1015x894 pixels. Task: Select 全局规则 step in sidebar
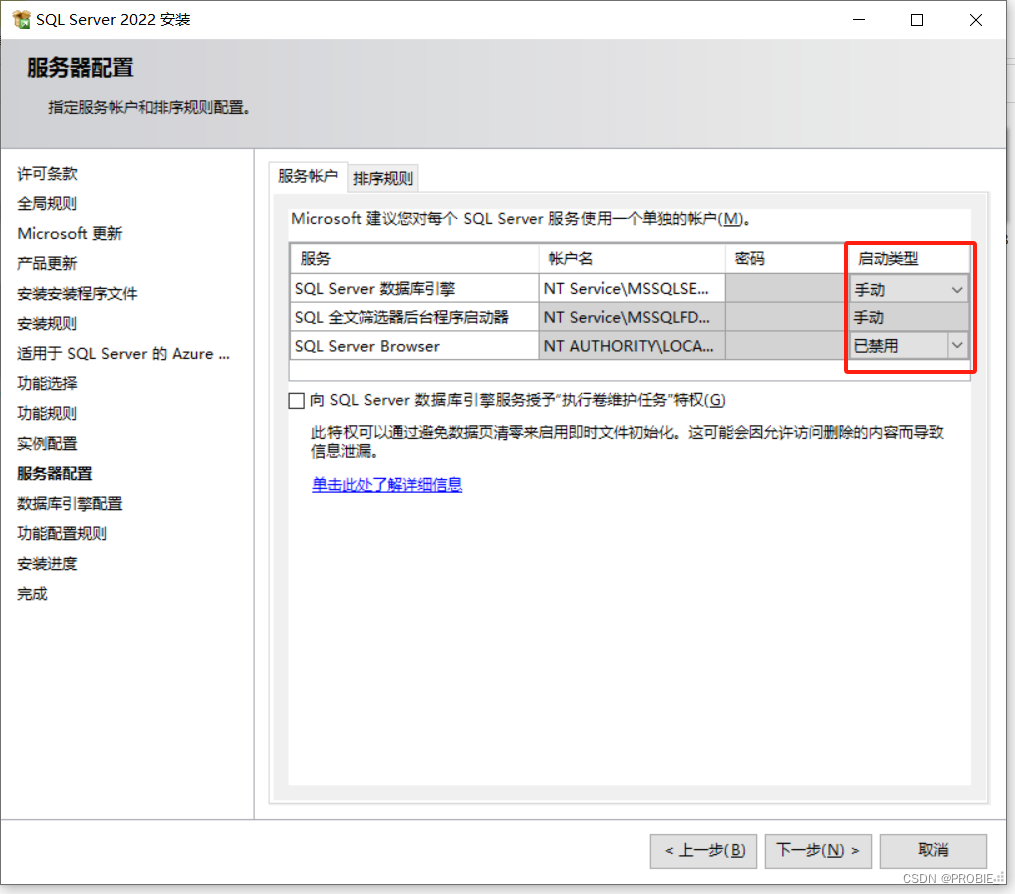(47, 203)
